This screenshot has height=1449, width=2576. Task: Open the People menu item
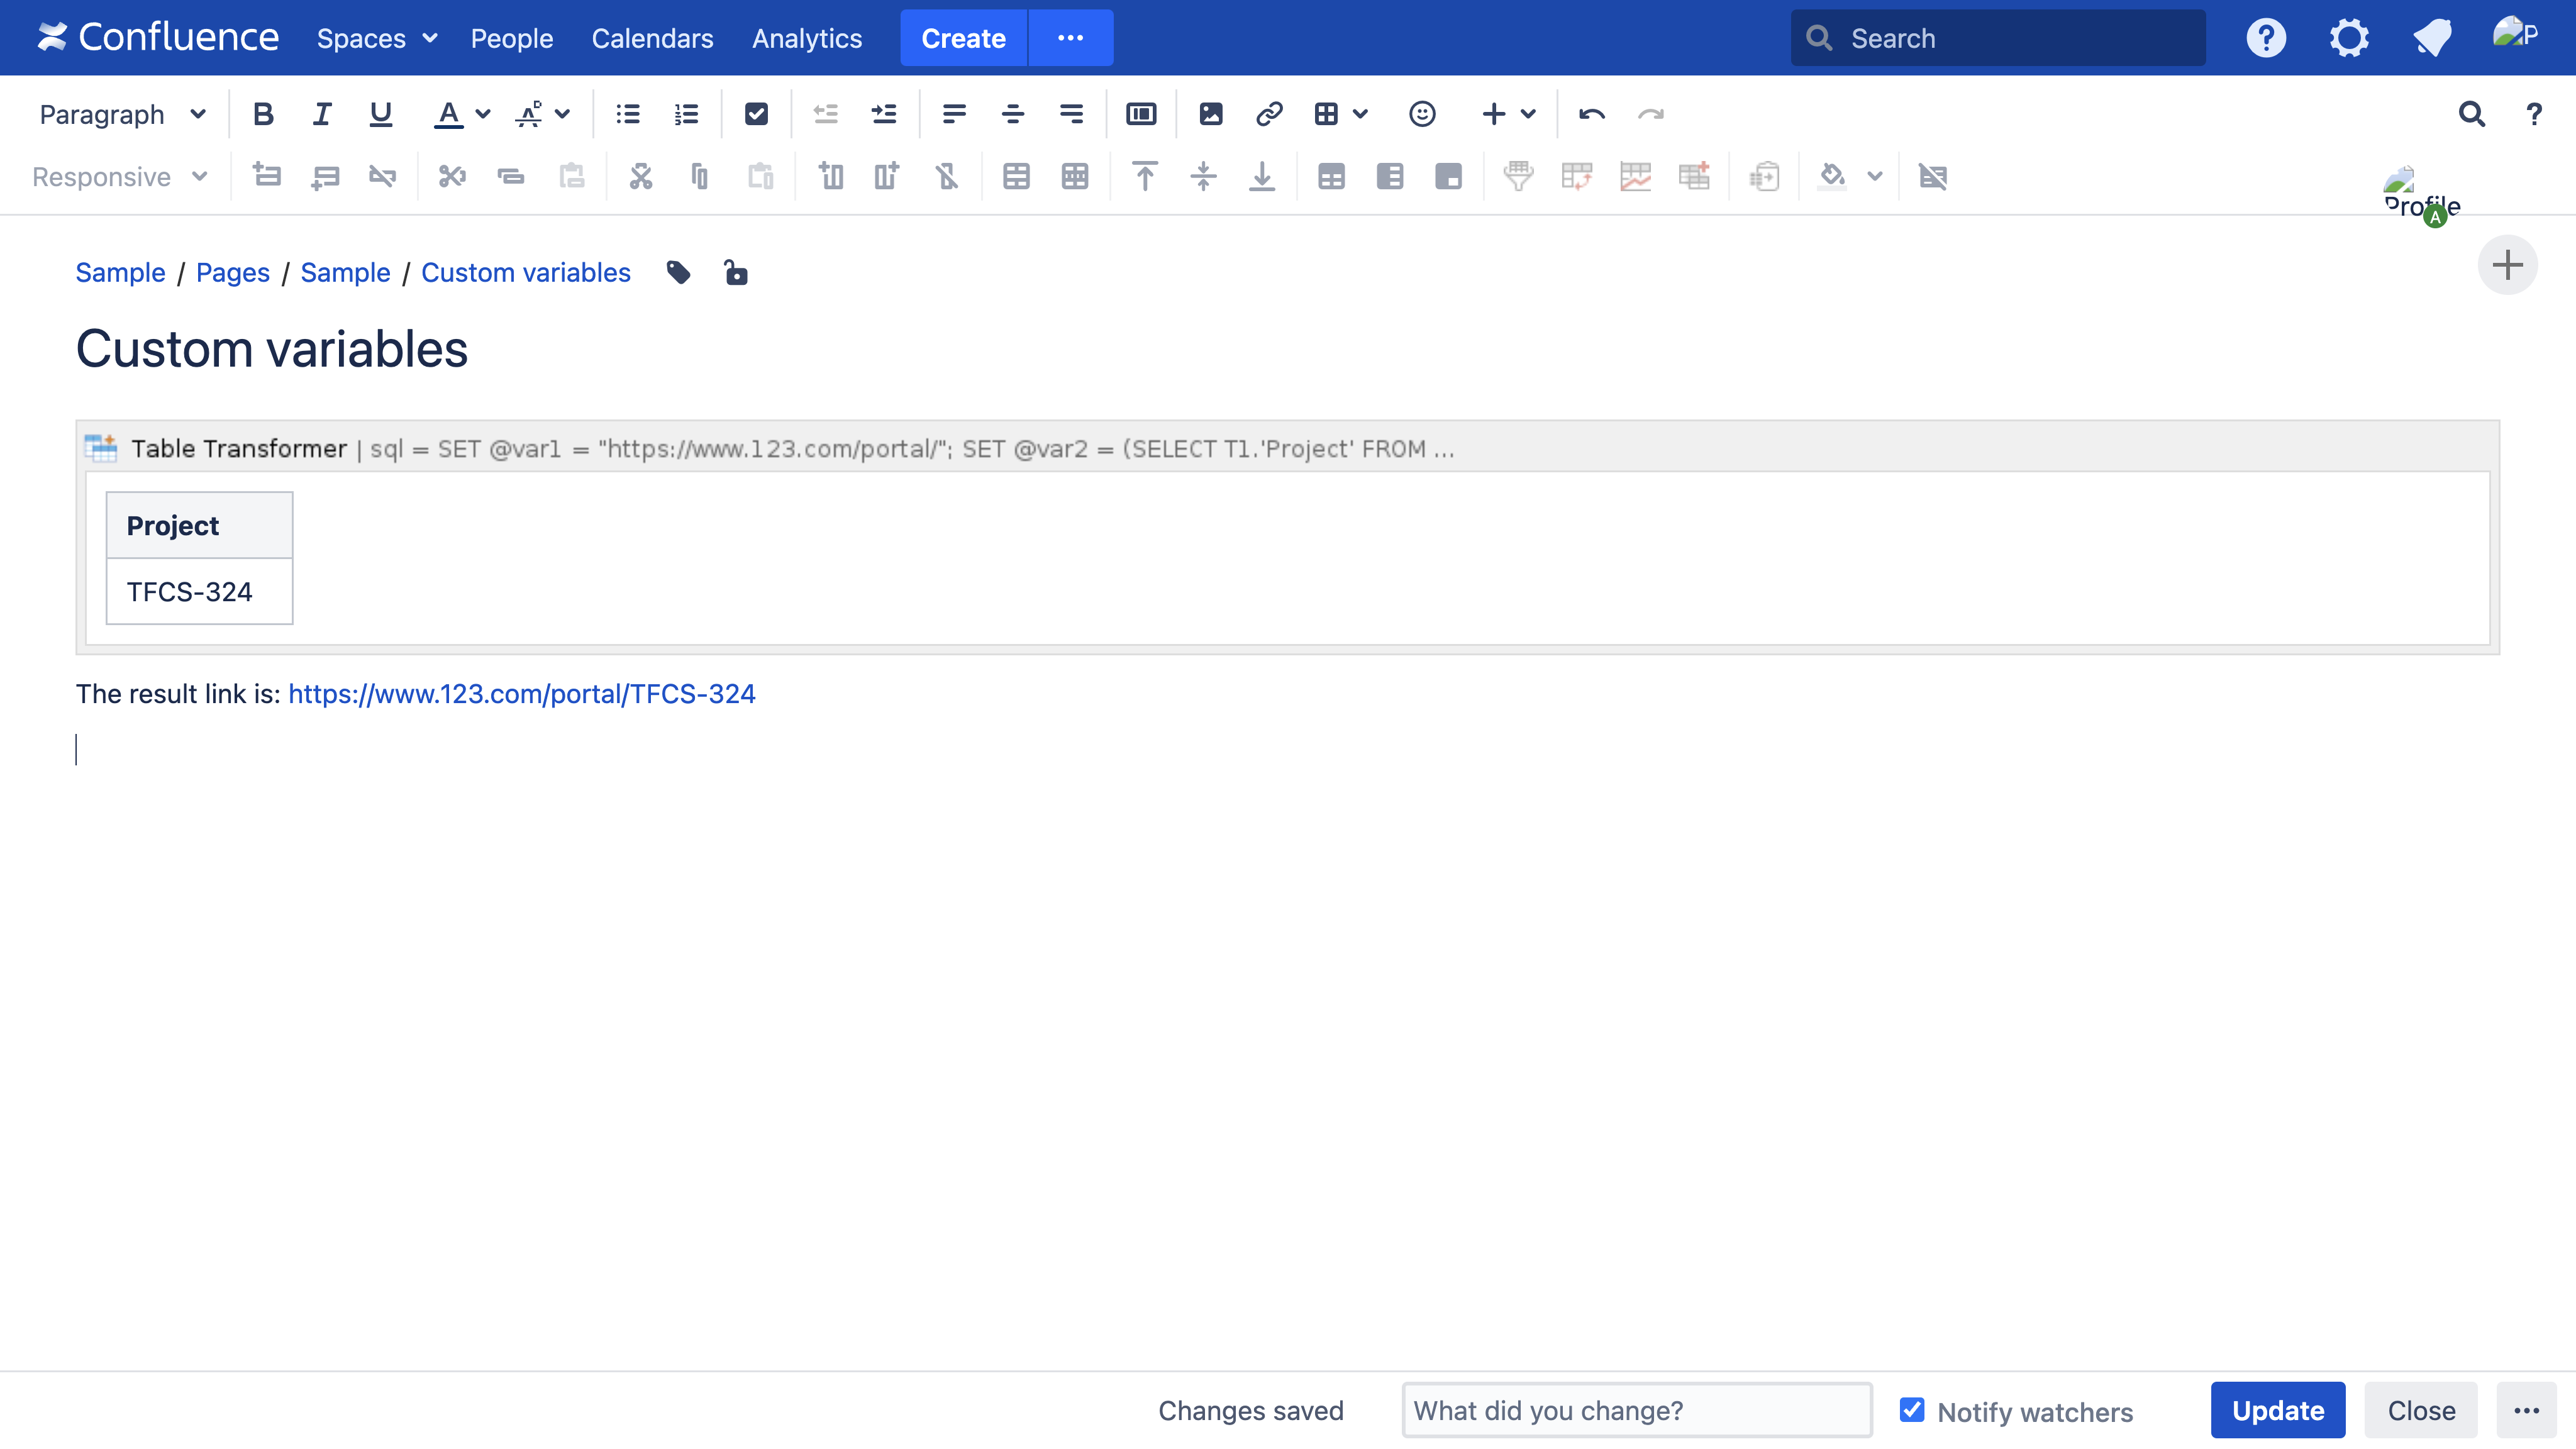(x=511, y=38)
